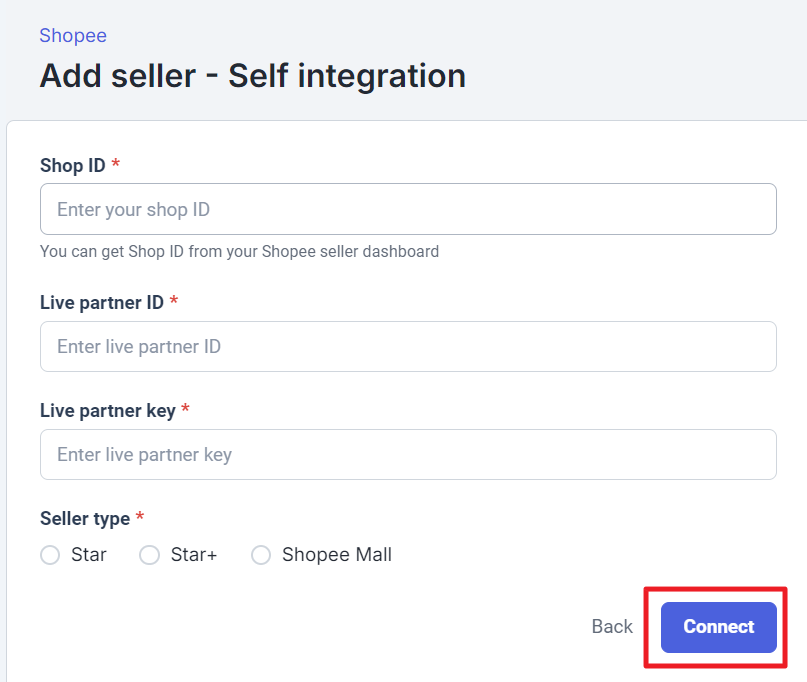The height and width of the screenshot is (682, 807).
Task: Pick the Shopee Mall radio button
Action: coord(261,555)
